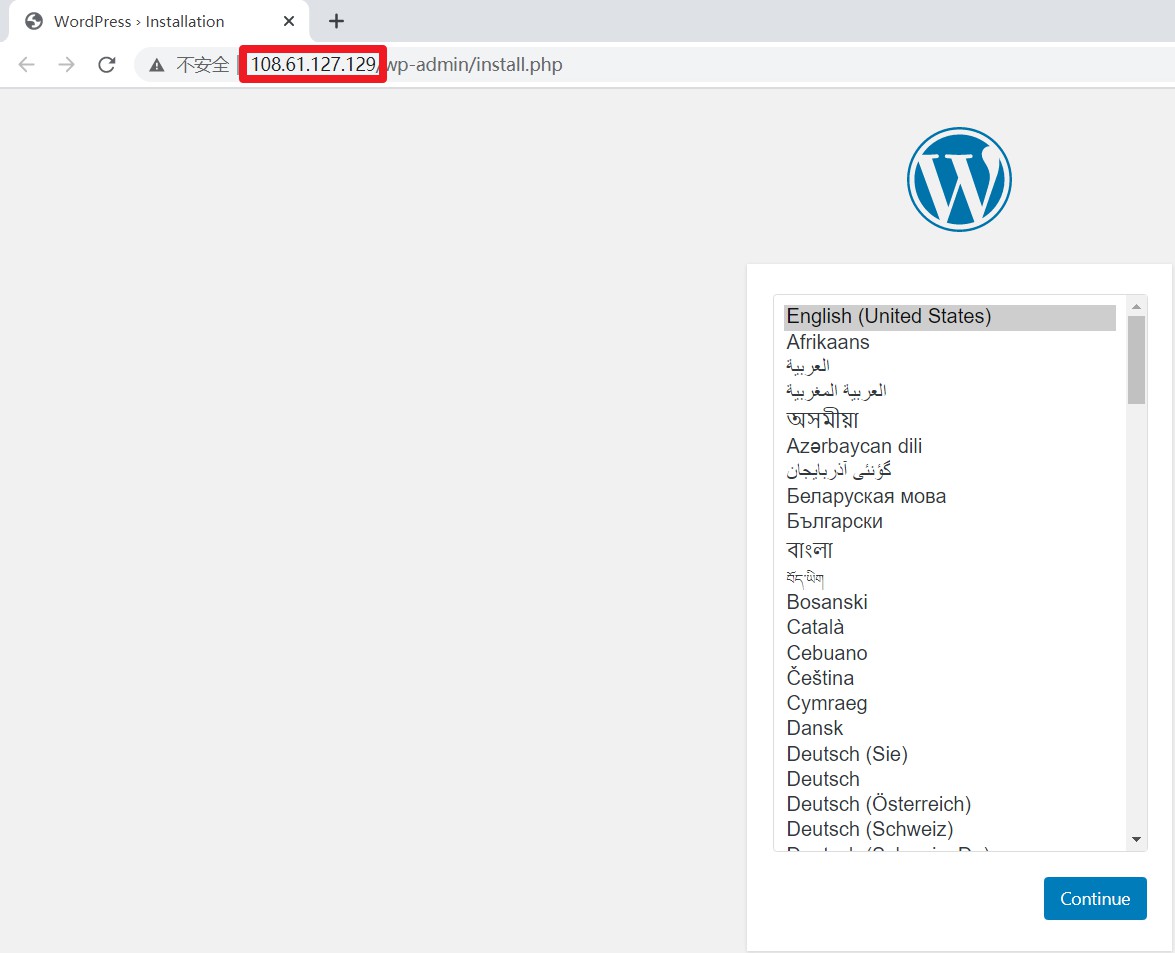This screenshot has width=1175, height=953.
Task: Select English (United States) language
Action: coord(949,316)
